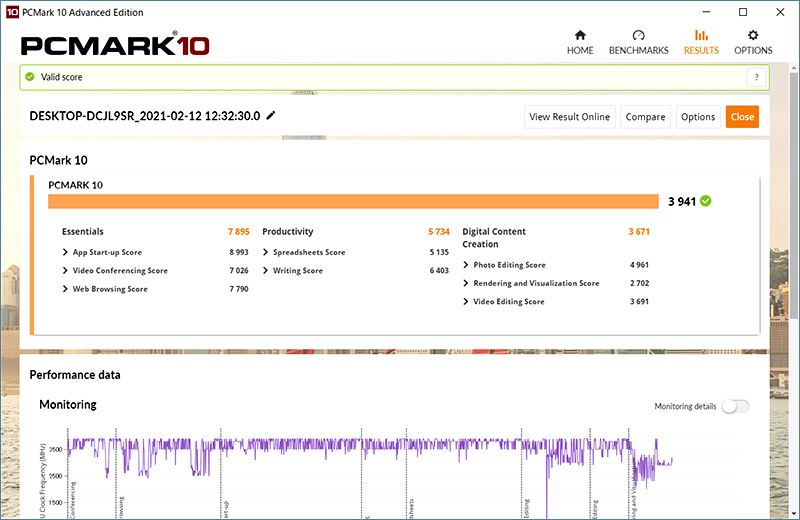The height and width of the screenshot is (520, 800).
Task: Open the Options gear icon
Action: tap(753, 35)
